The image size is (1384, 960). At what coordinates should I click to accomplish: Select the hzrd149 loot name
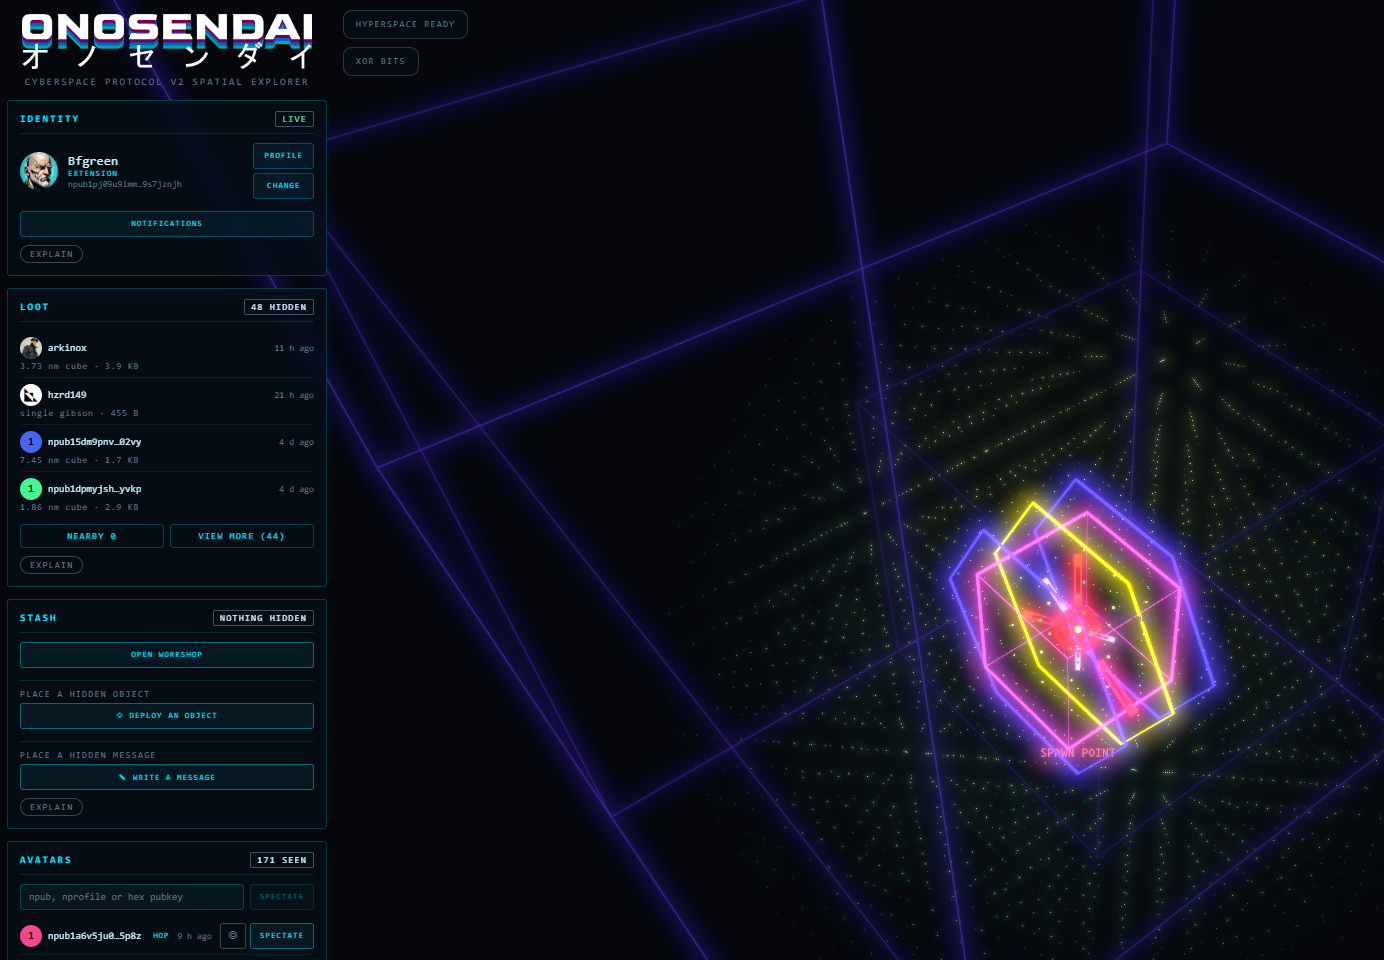(x=67, y=395)
